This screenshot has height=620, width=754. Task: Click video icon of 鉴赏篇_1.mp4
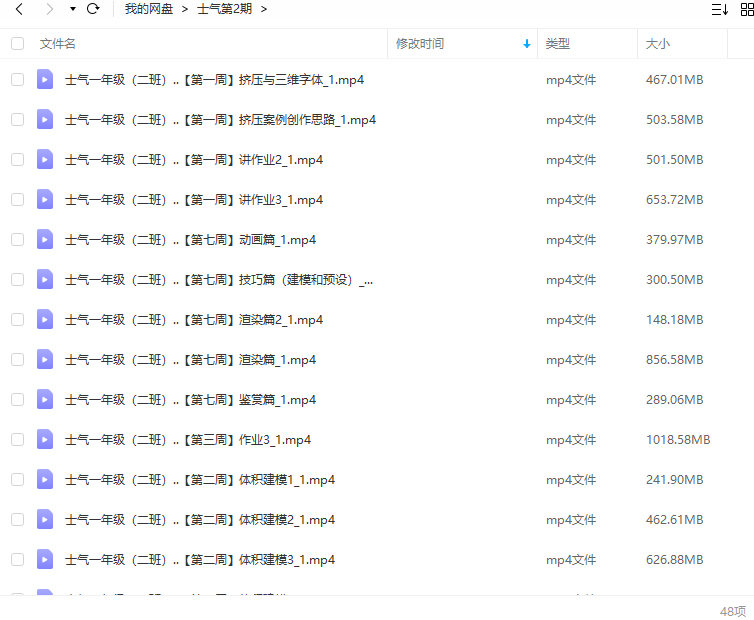45,399
